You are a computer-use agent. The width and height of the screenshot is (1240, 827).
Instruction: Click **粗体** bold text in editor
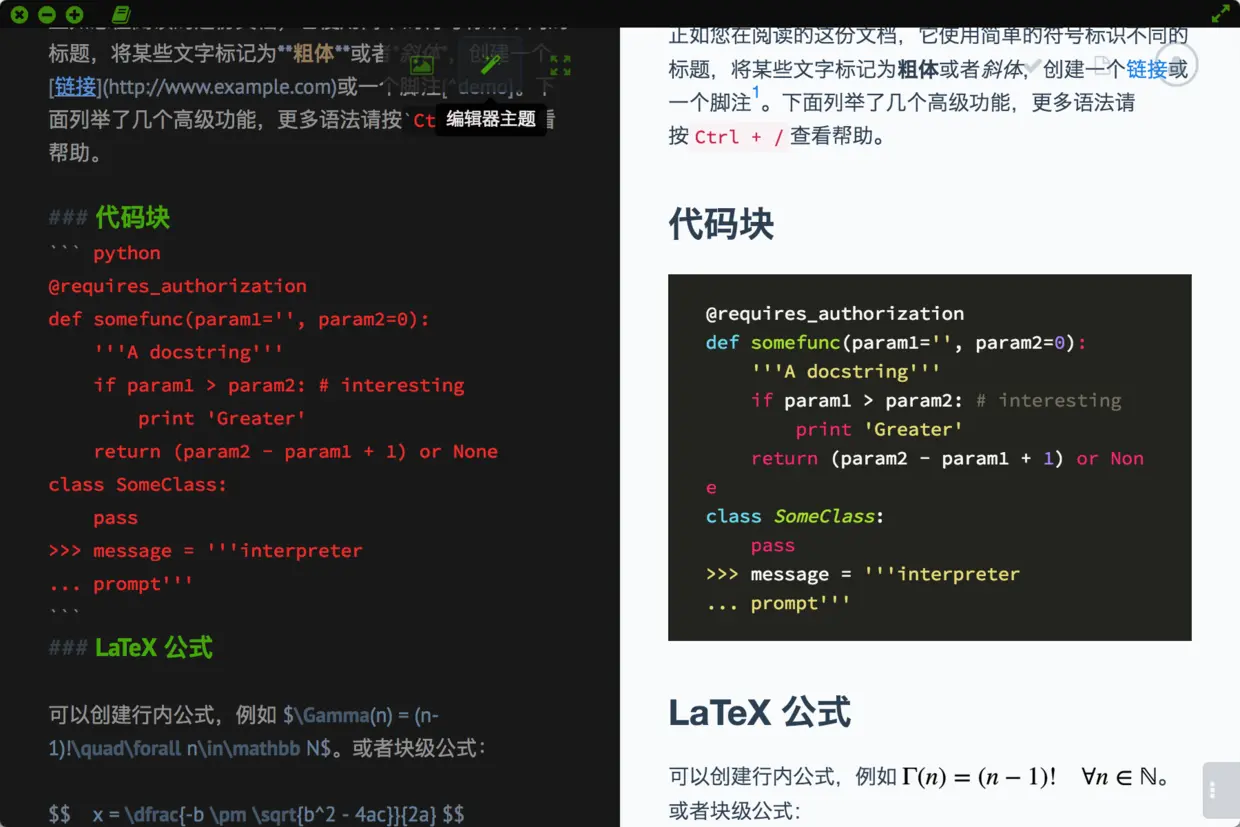(313, 52)
